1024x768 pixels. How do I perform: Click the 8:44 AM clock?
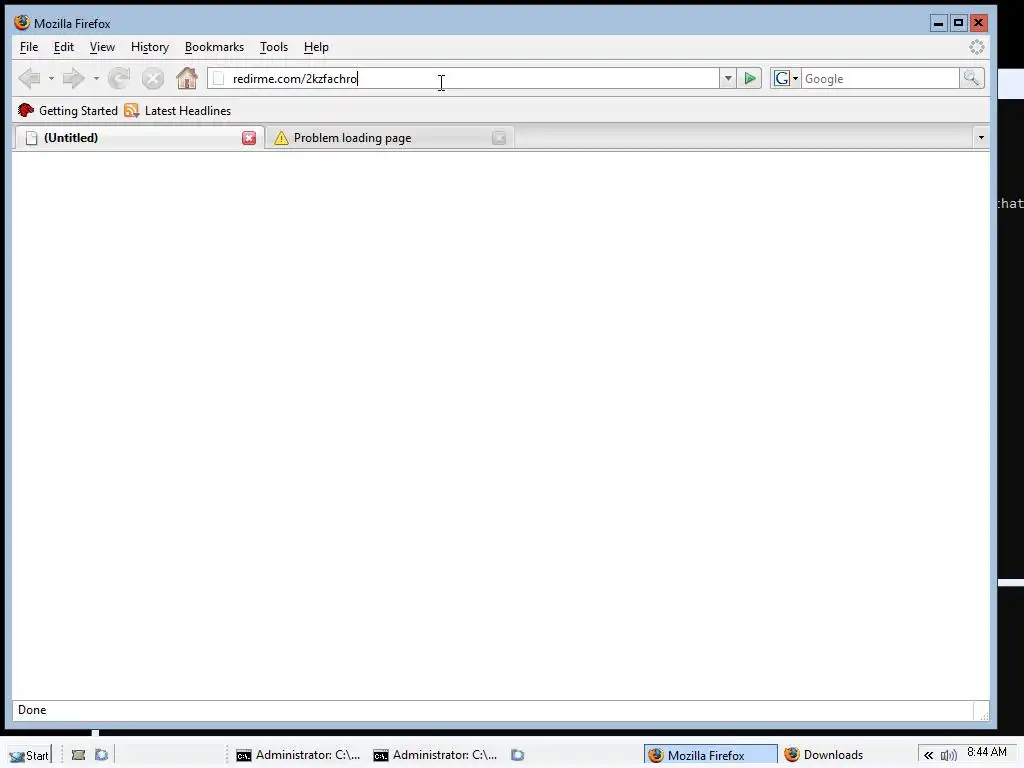click(x=987, y=752)
